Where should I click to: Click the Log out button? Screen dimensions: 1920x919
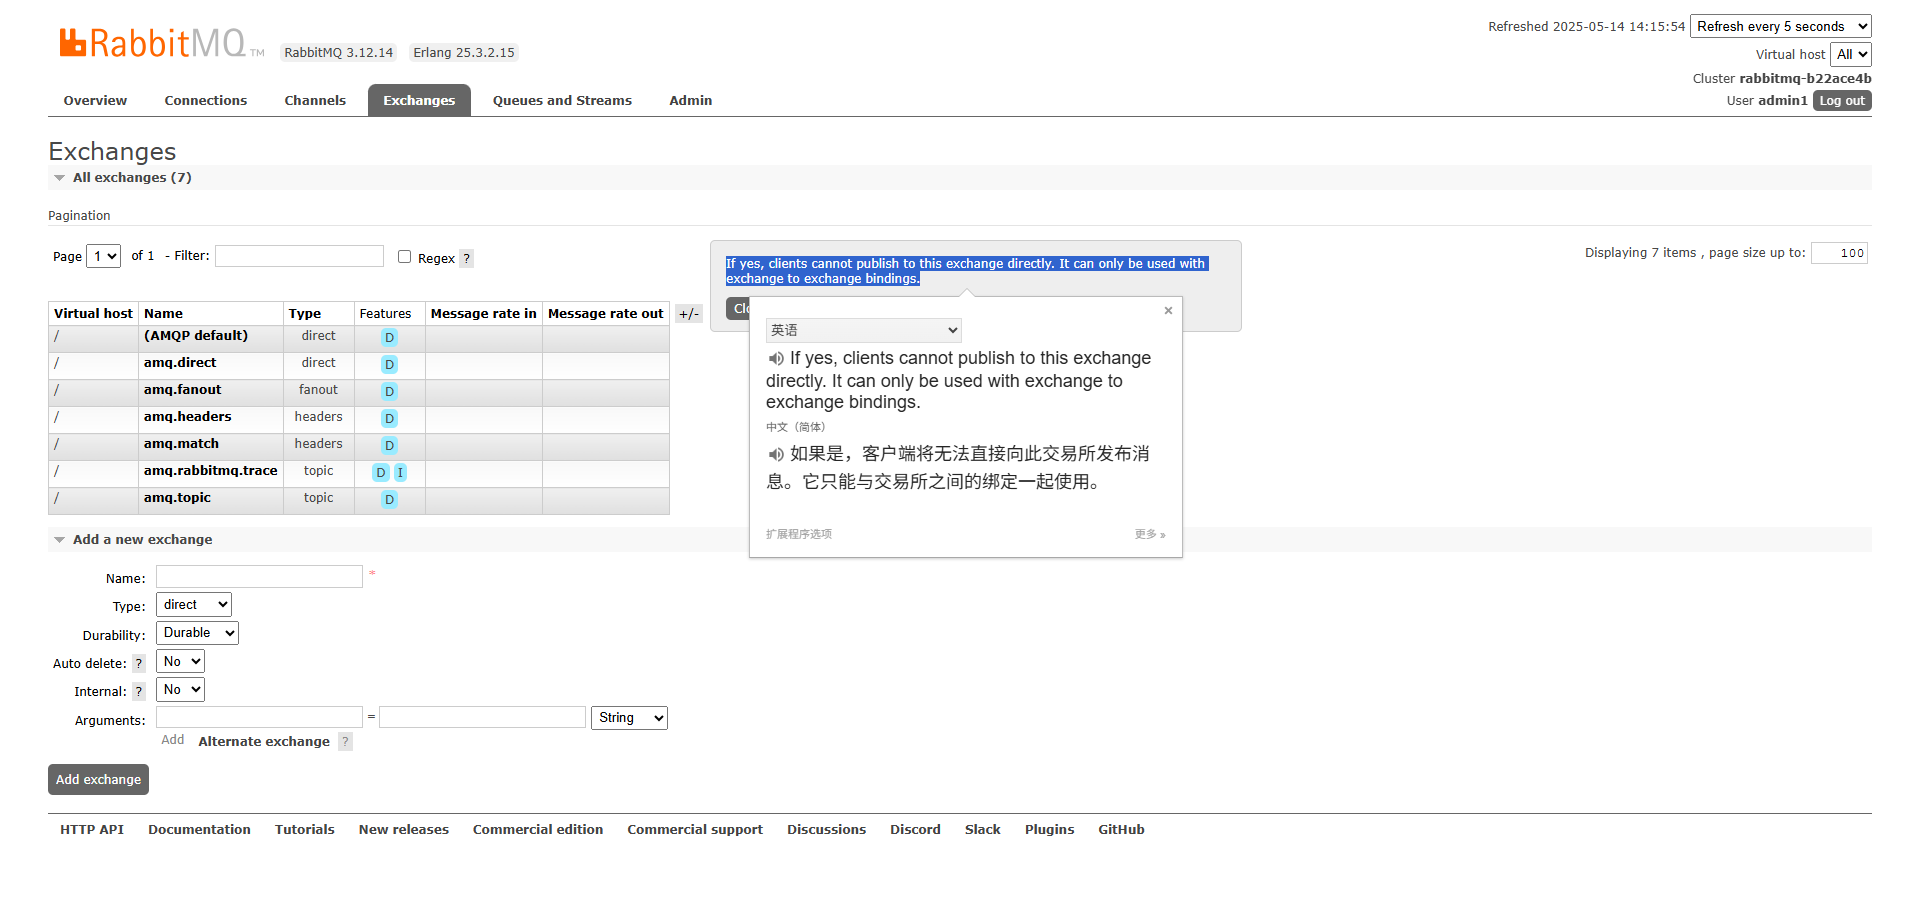1842,101
